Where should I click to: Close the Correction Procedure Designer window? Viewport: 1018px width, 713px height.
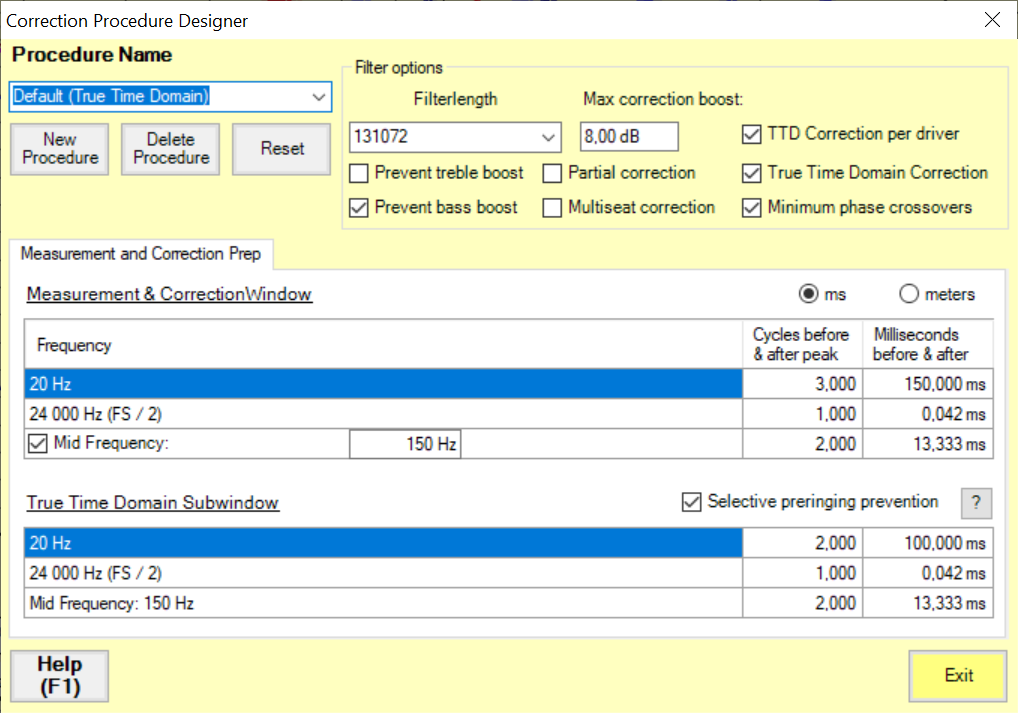[992, 19]
